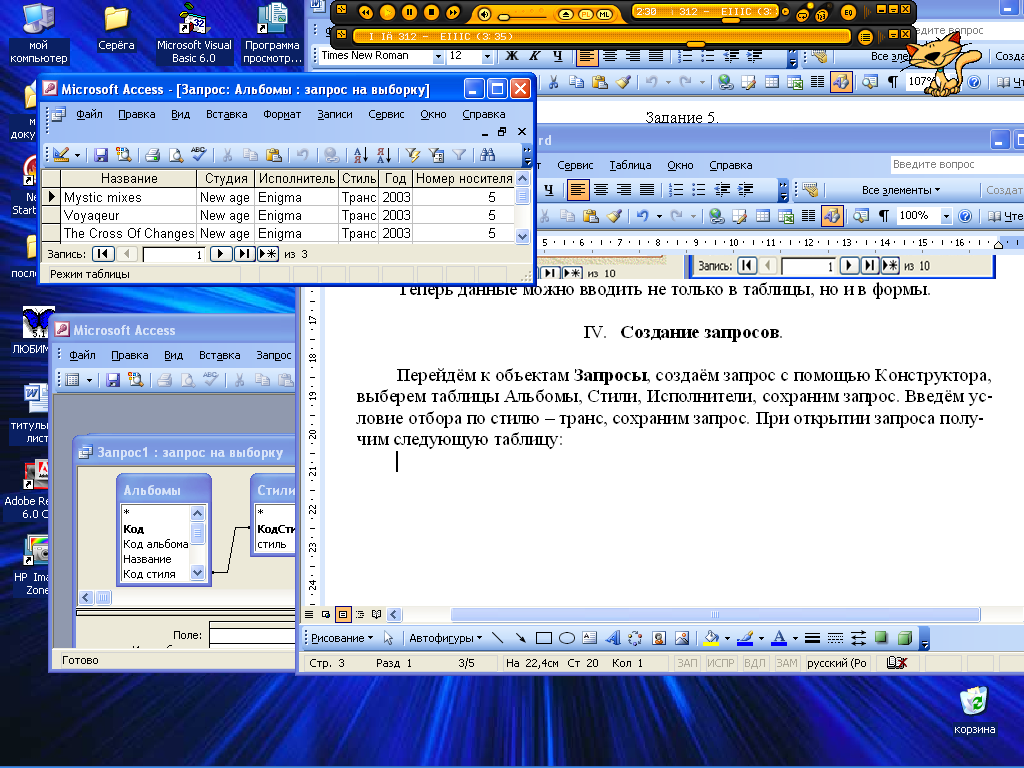The image size is (1024, 768).
Task: Save the Альбомы query with the diskette icon
Action: [101, 155]
